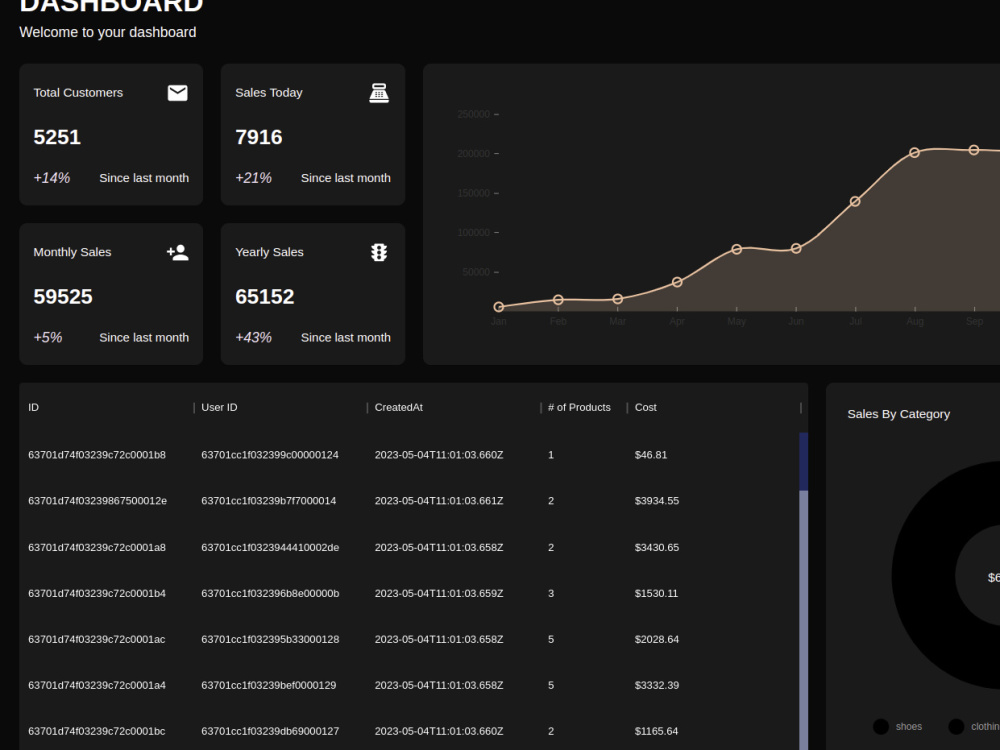The height and width of the screenshot is (750, 1000).
Task: Click the cost cell $46.81
Action: tap(651, 455)
